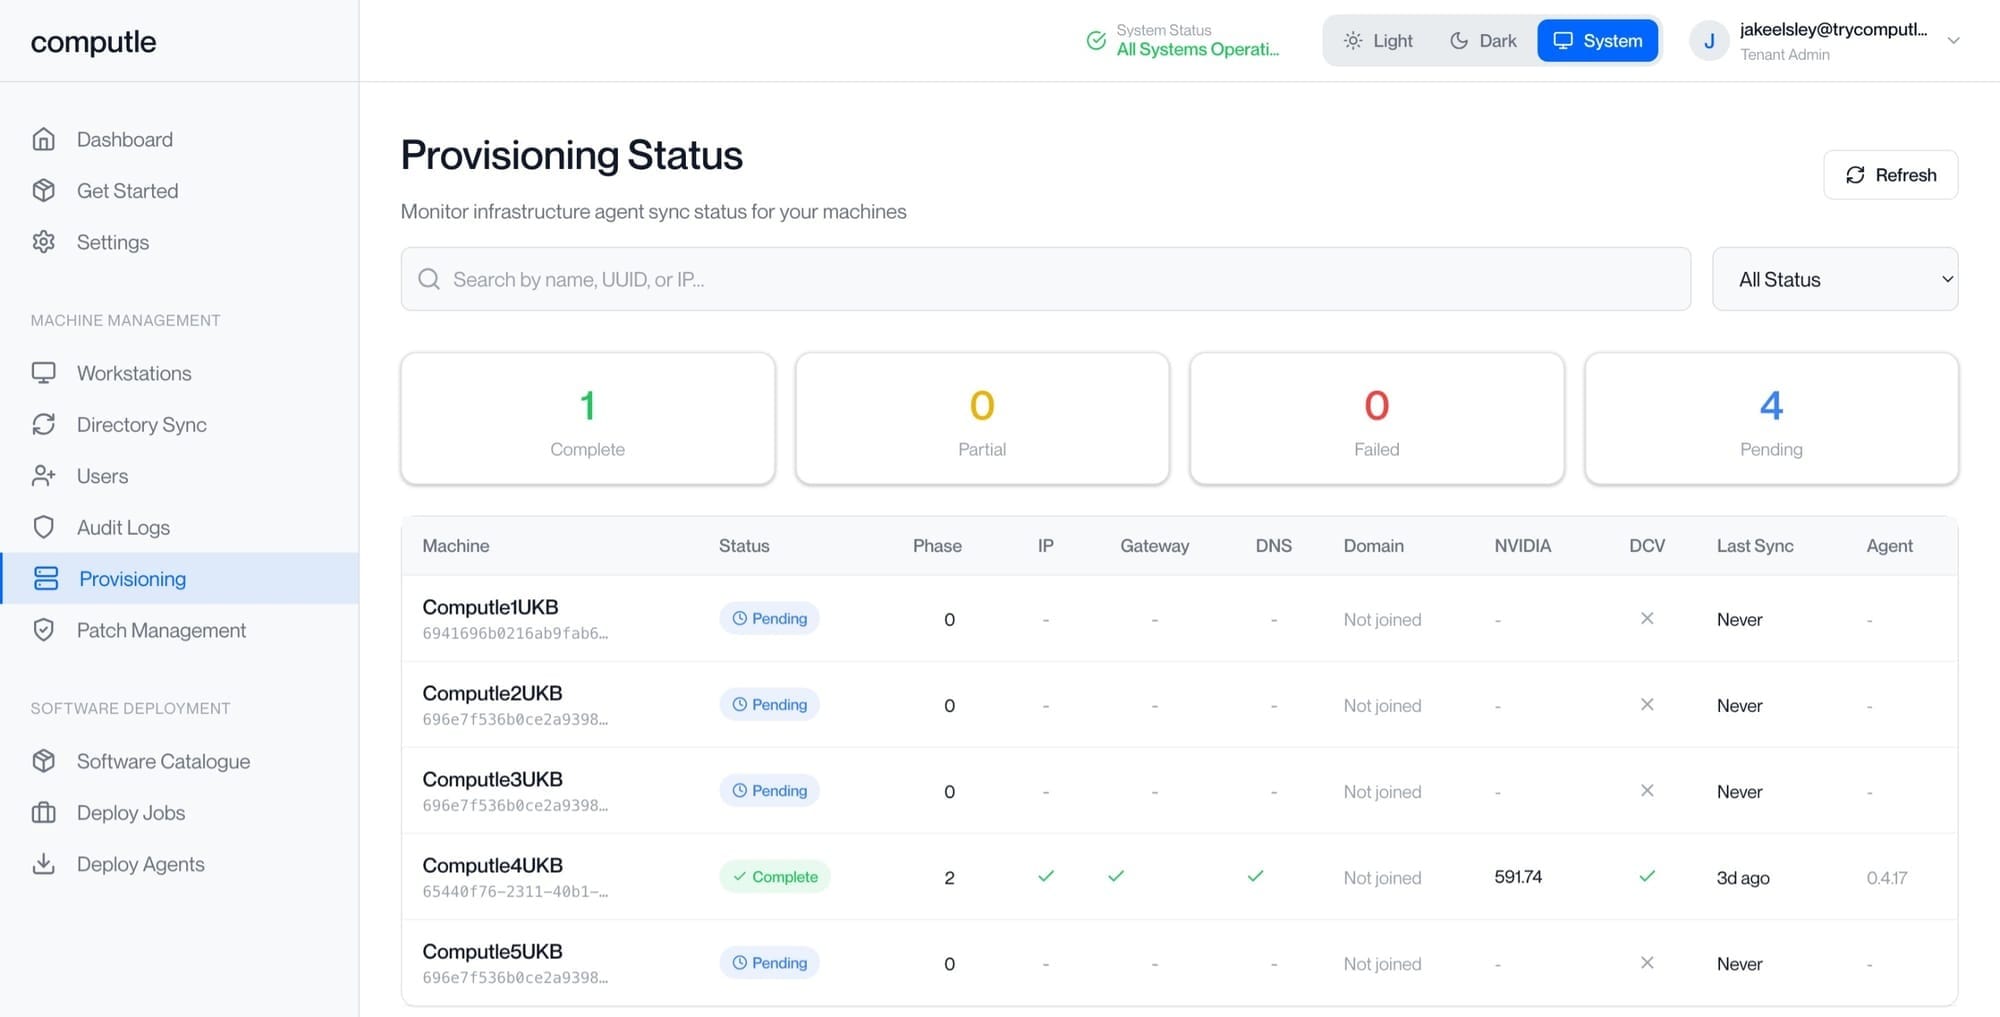
Task: Open Patch Management in the sidebar
Action: coord(161,630)
